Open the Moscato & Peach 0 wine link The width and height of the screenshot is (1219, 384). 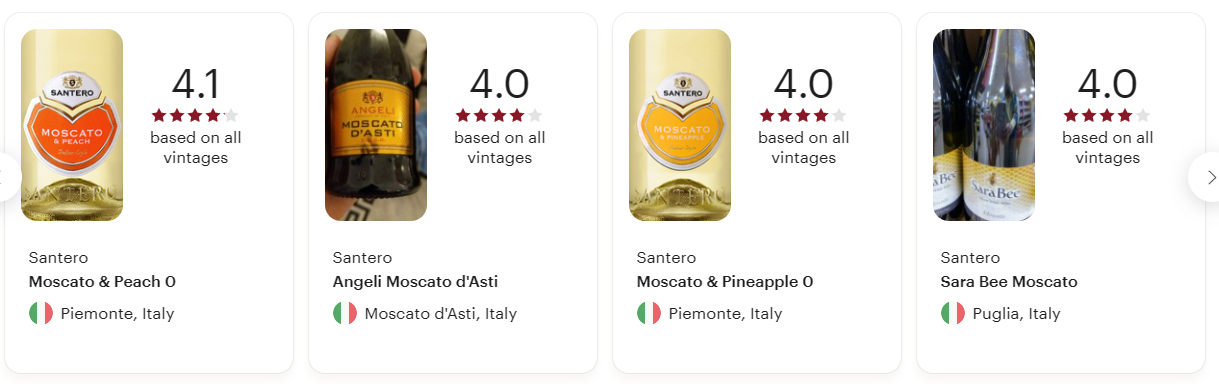(x=102, y=282)
